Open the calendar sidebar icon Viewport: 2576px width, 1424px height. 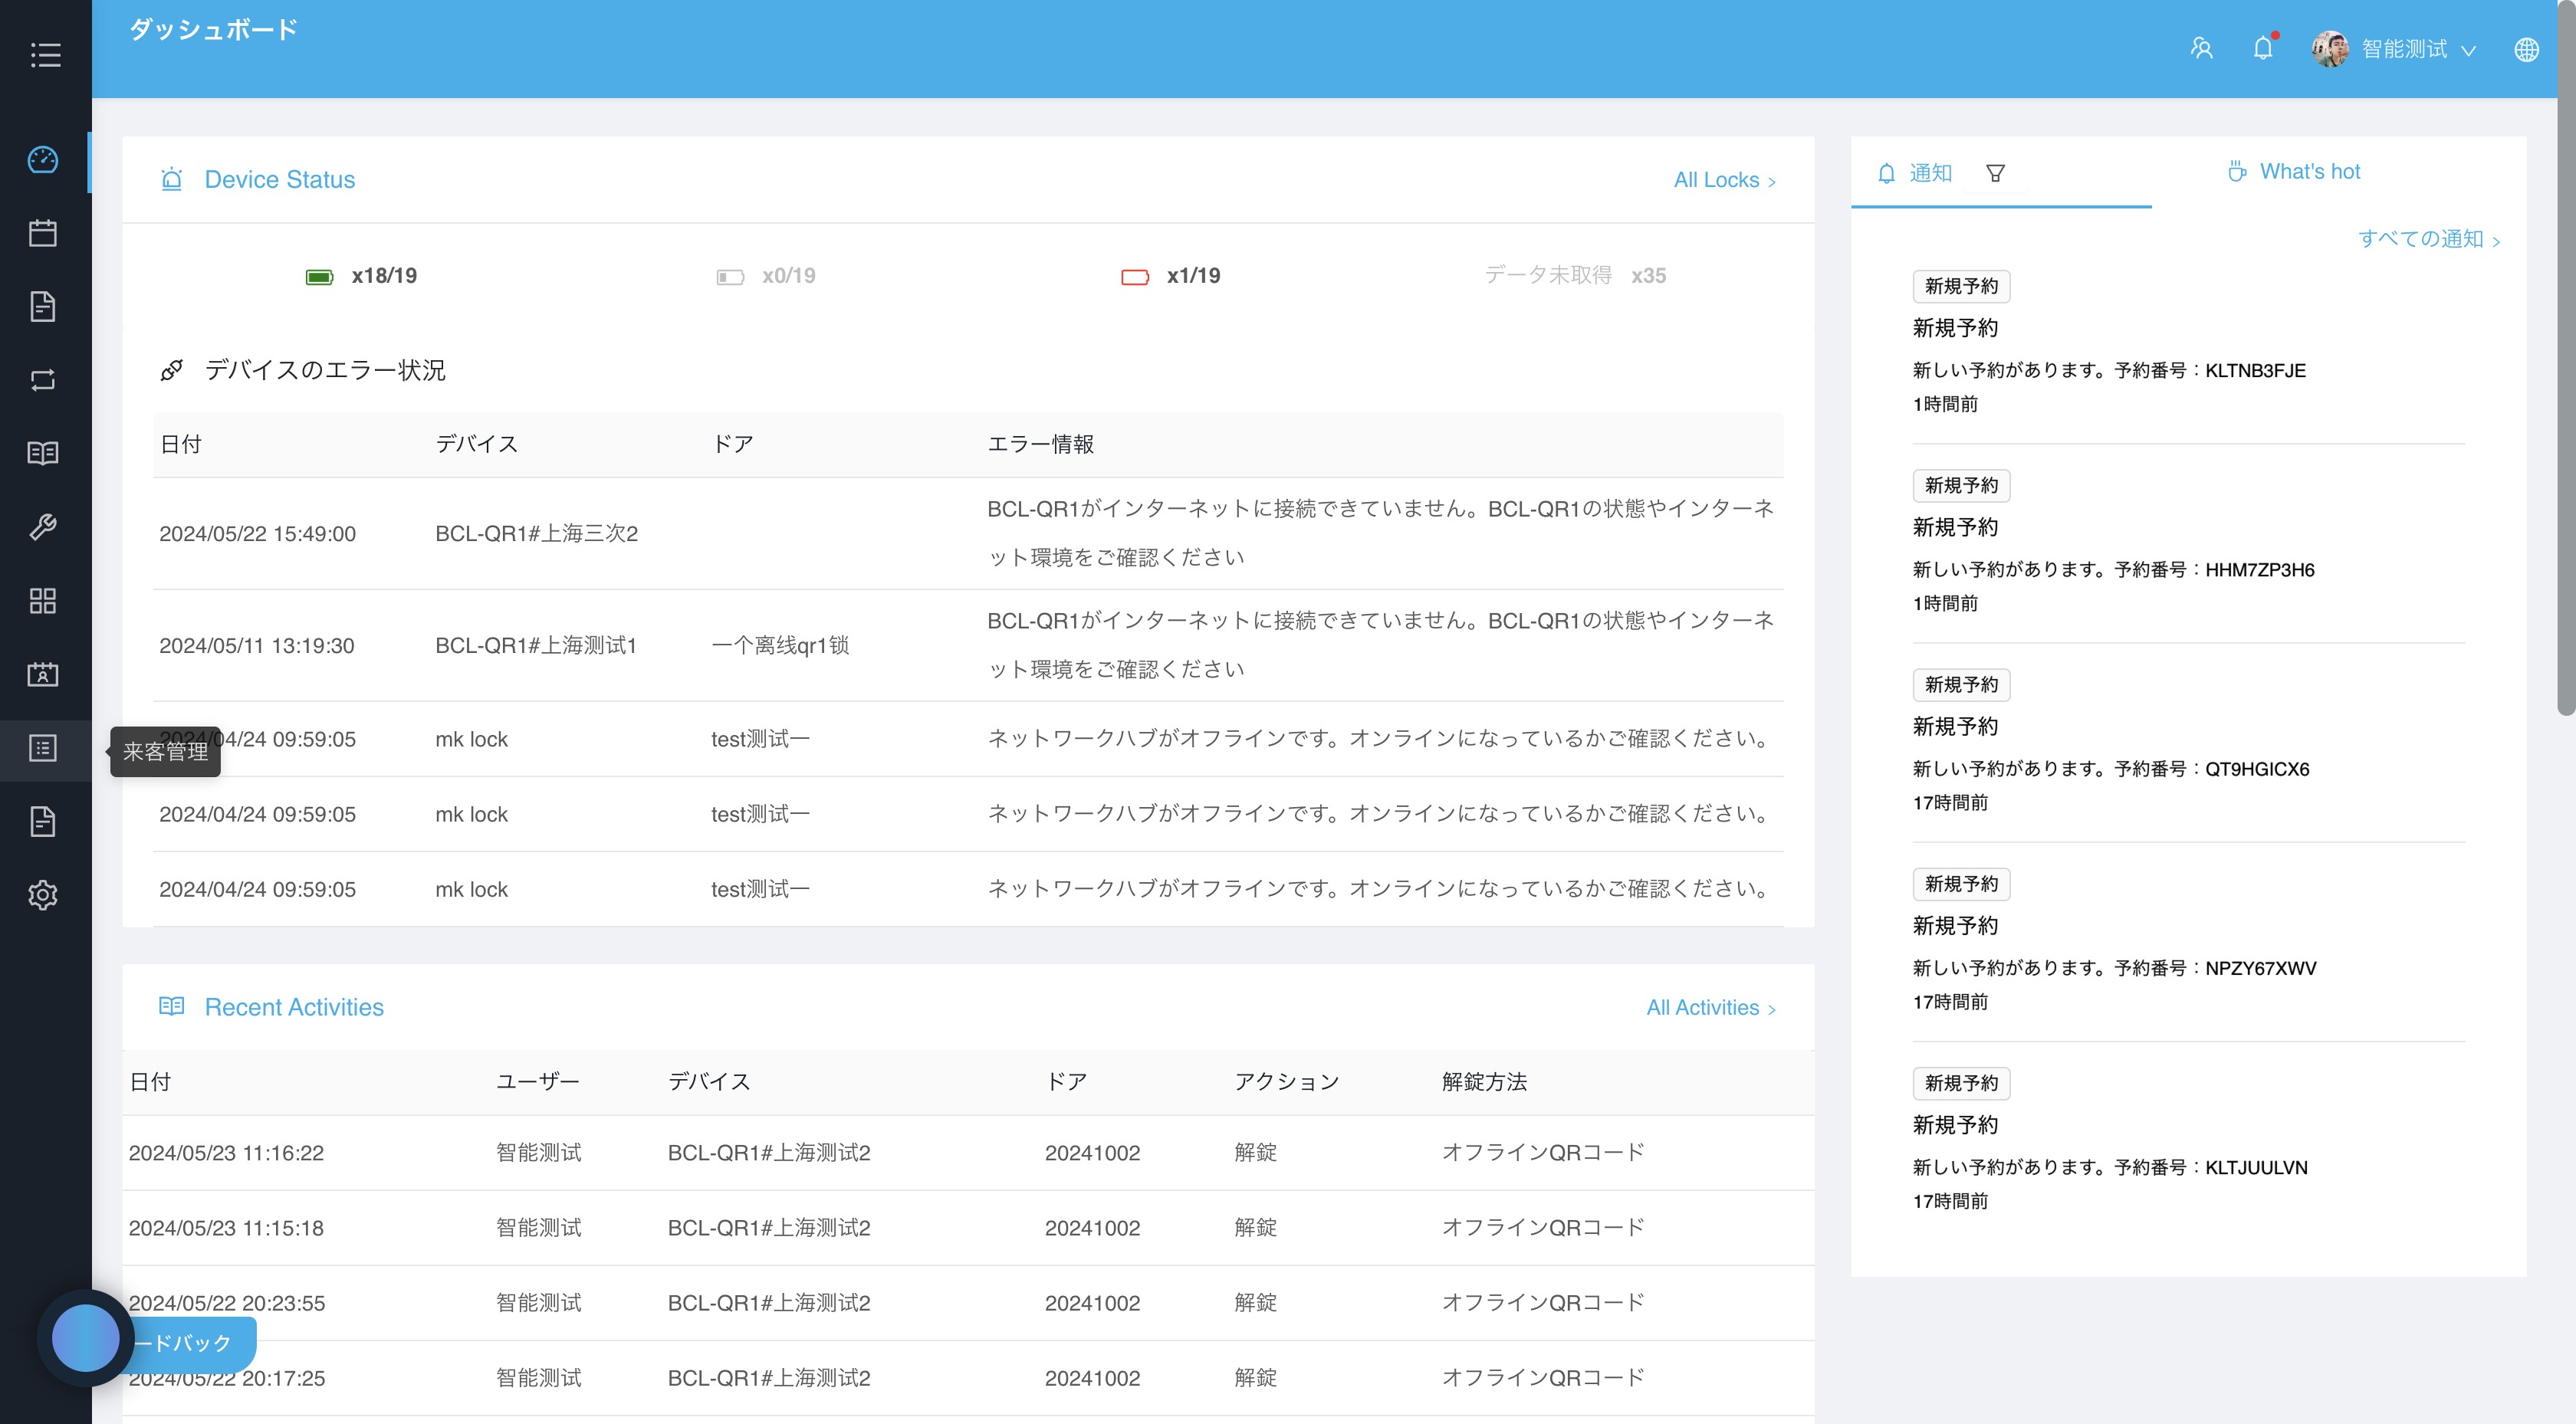click(x=43, y=233)
